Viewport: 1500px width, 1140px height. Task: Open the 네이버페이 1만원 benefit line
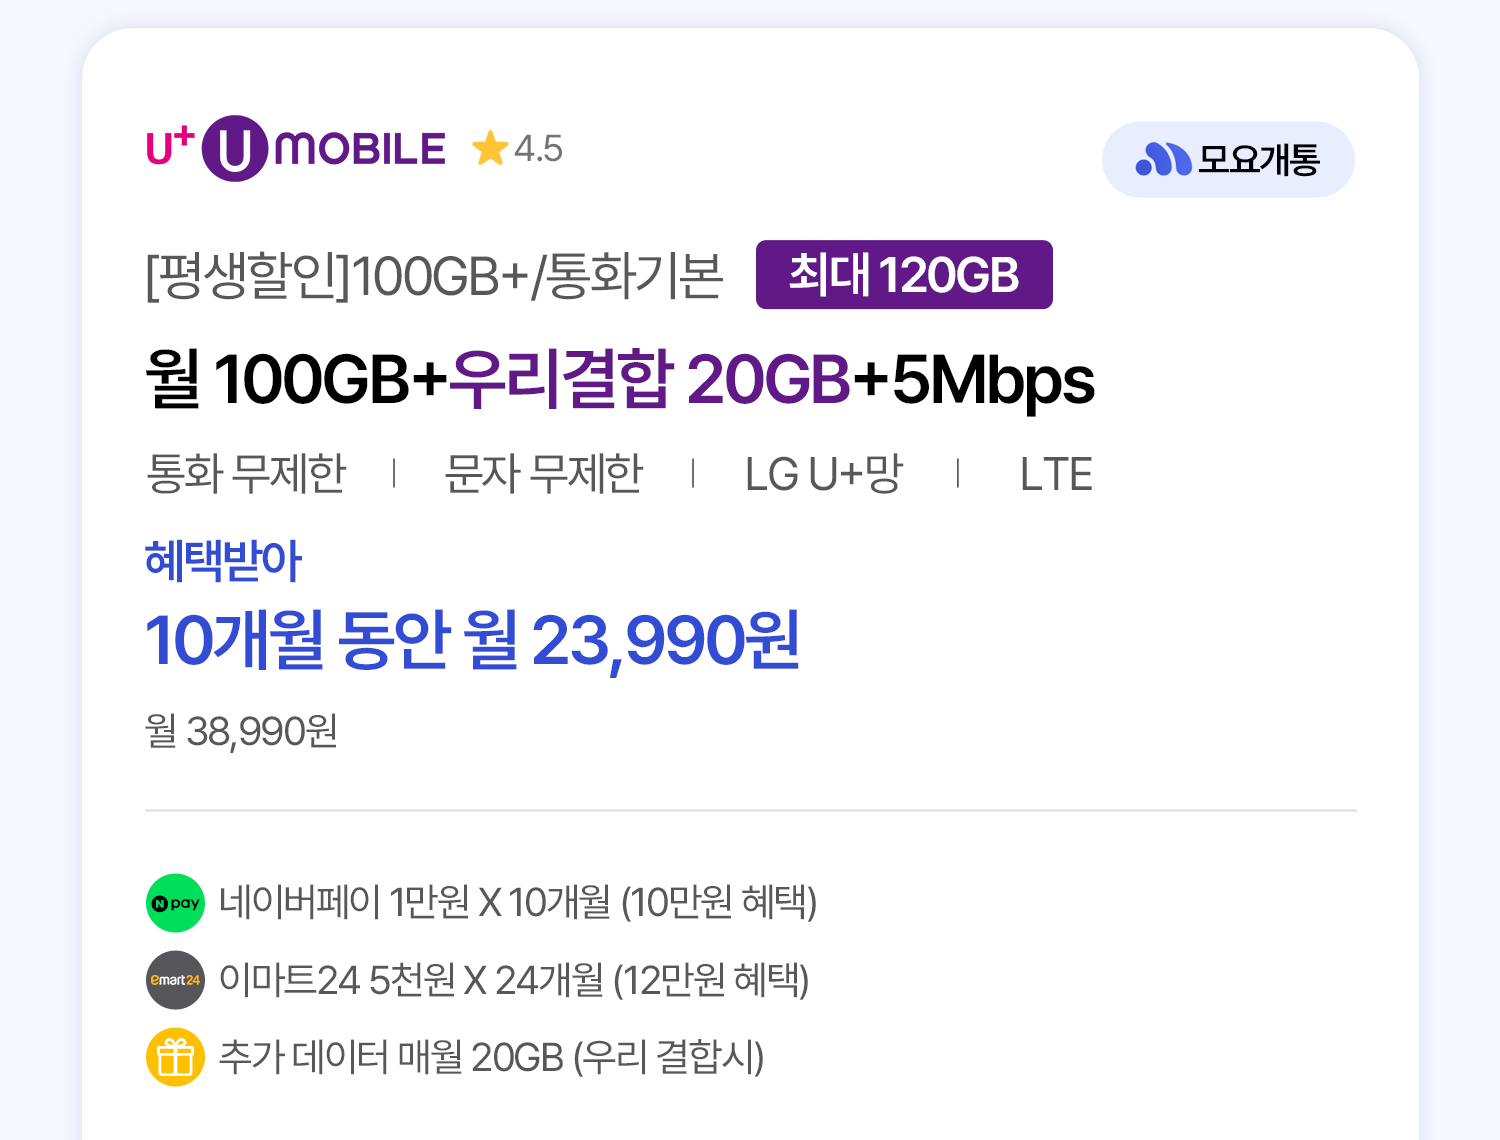click(517, 903)
